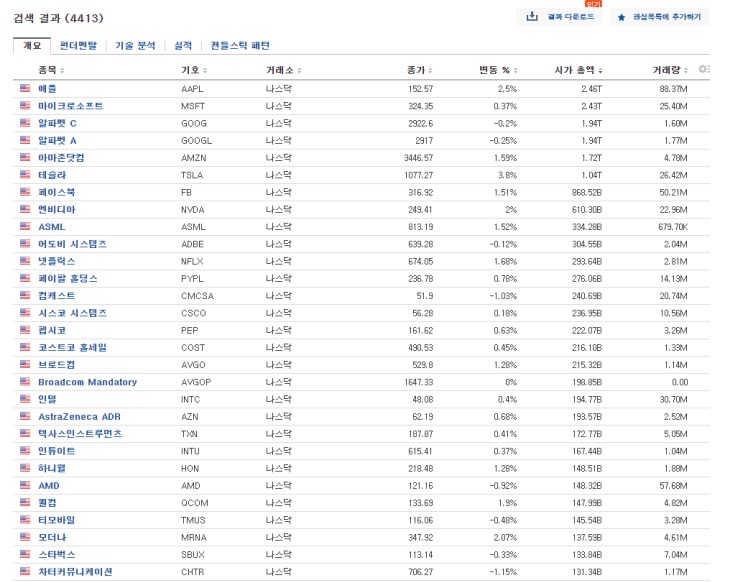743x583 pixels.
Task: Open the 알파벳 C stock link
Action: [57, 123]
